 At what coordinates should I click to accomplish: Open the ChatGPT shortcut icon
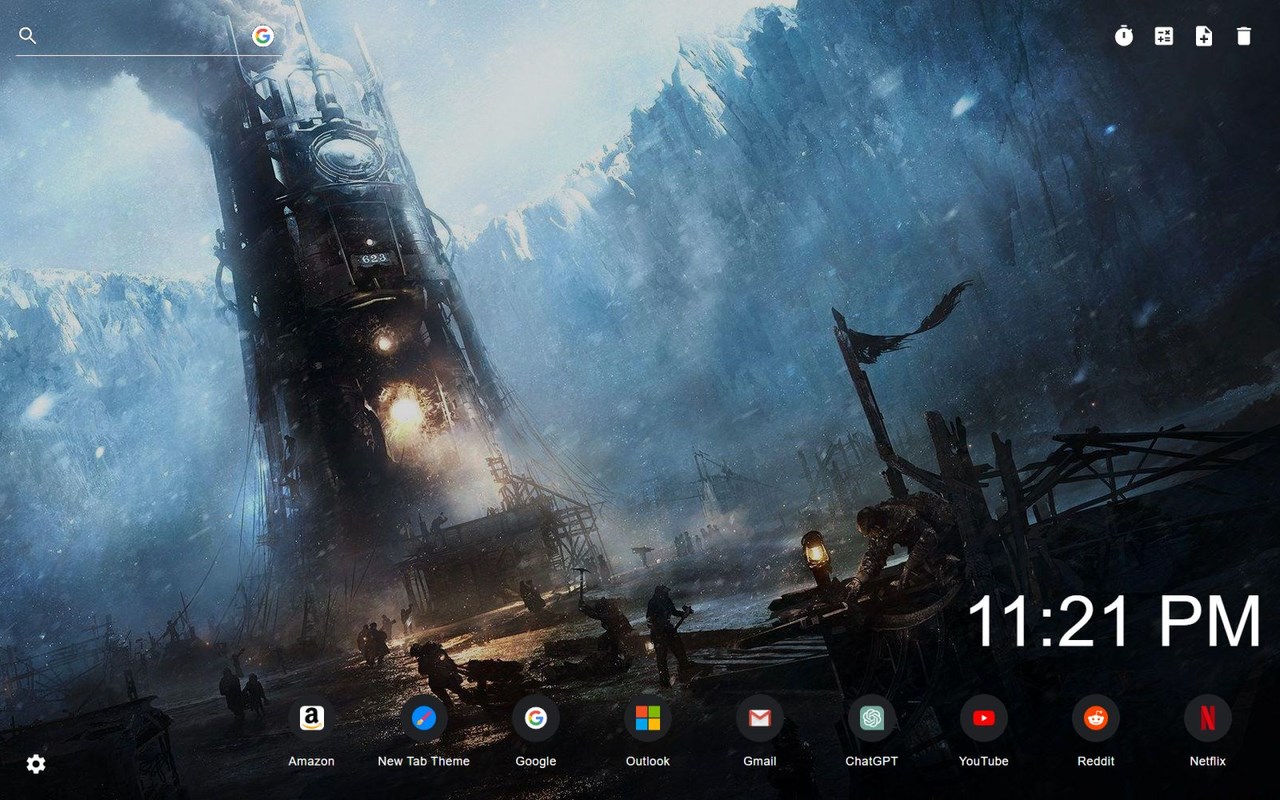coord(872,718)
